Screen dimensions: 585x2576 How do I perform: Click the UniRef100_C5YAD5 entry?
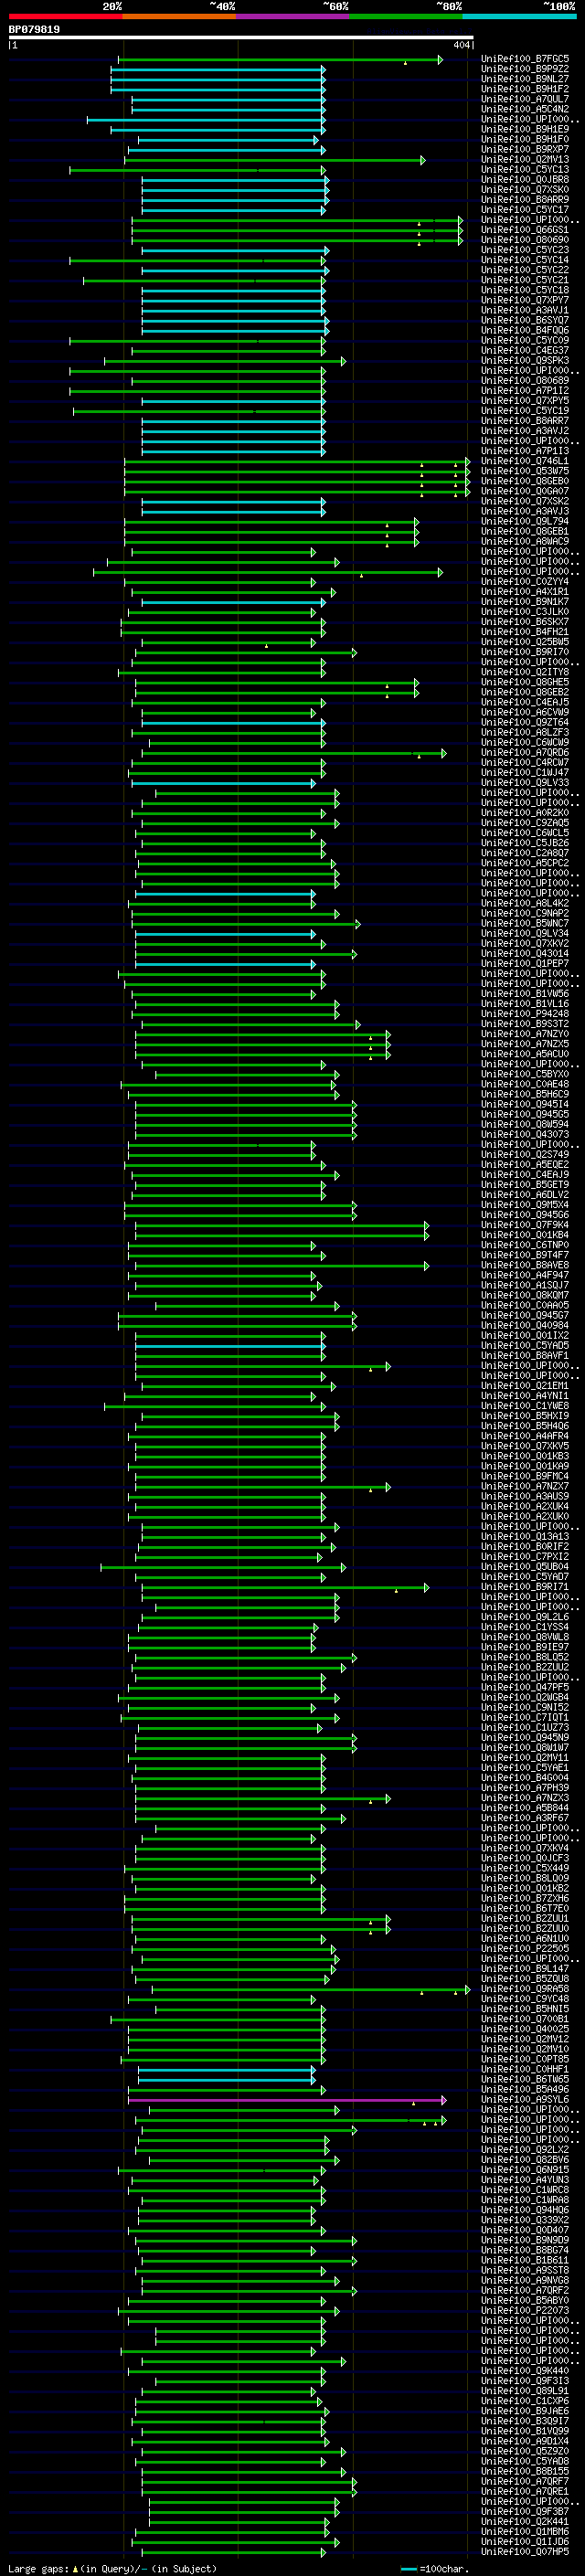tap(524, 1346)
